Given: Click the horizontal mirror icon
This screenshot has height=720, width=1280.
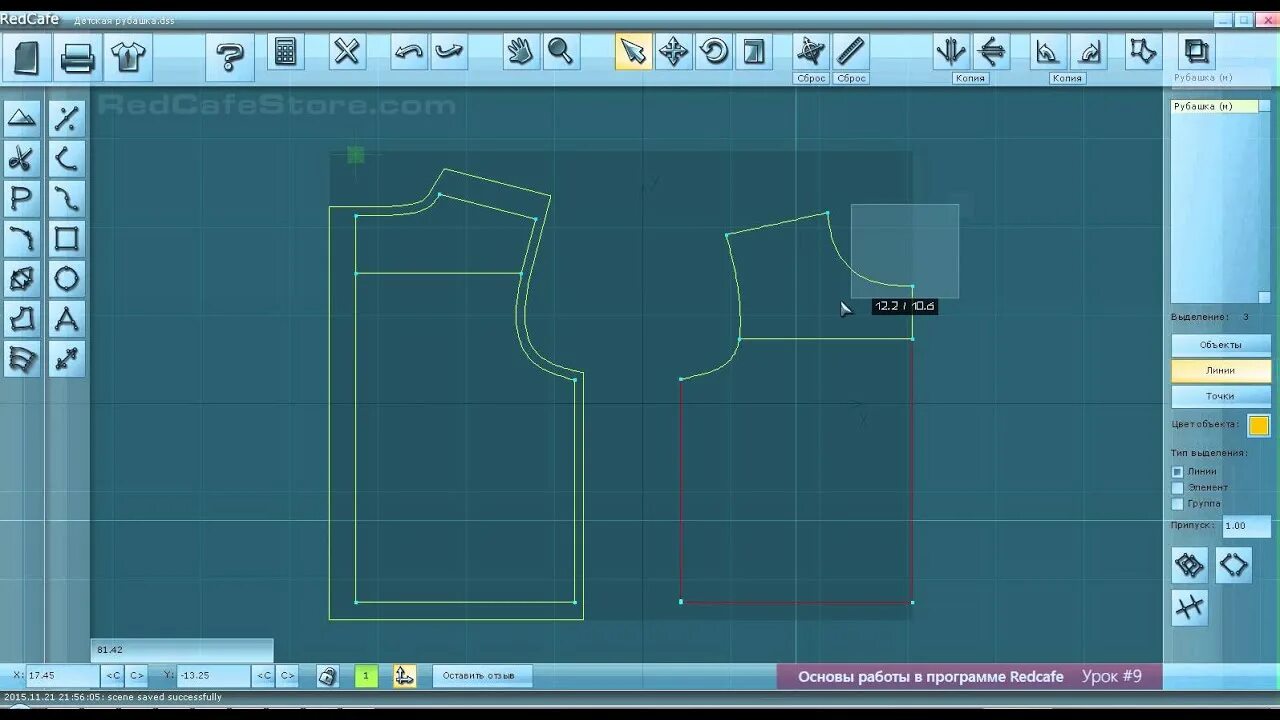Looking at the screenshot, I should 991,52.
